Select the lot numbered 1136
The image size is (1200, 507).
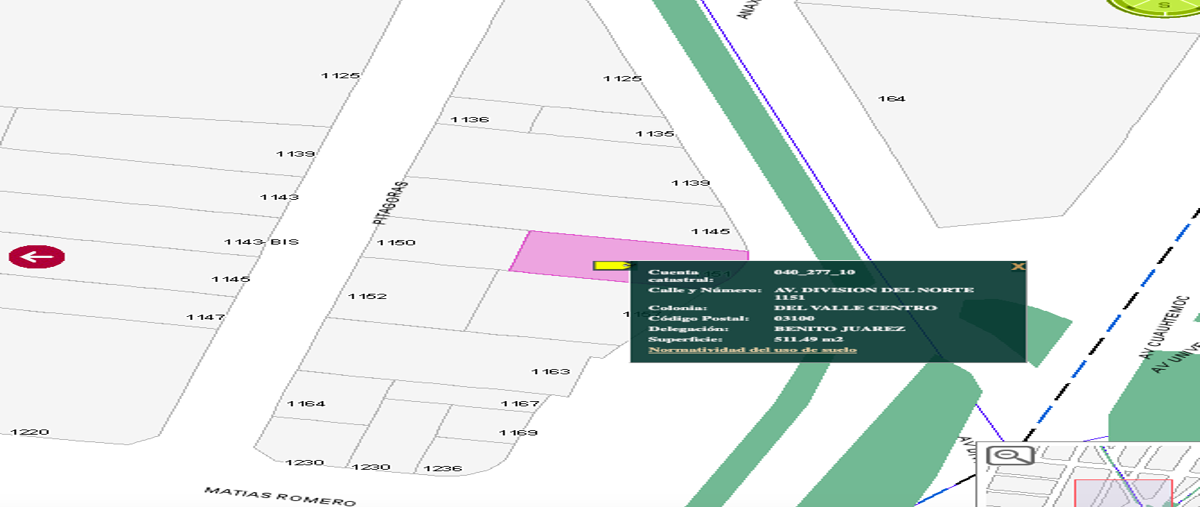click(x=469, y=119)
